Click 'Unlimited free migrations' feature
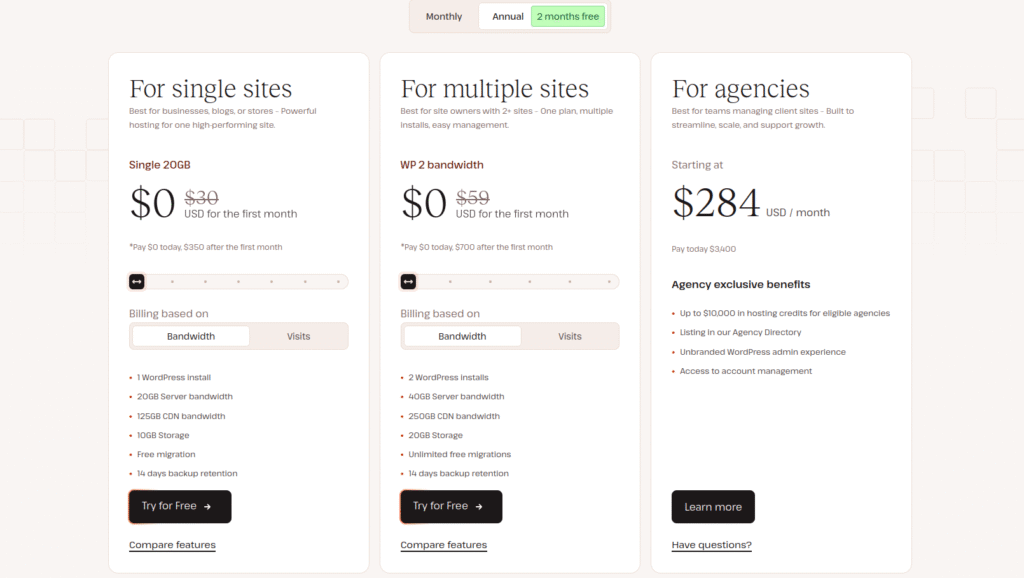The image size is (1024, 578). click(460, 454)
